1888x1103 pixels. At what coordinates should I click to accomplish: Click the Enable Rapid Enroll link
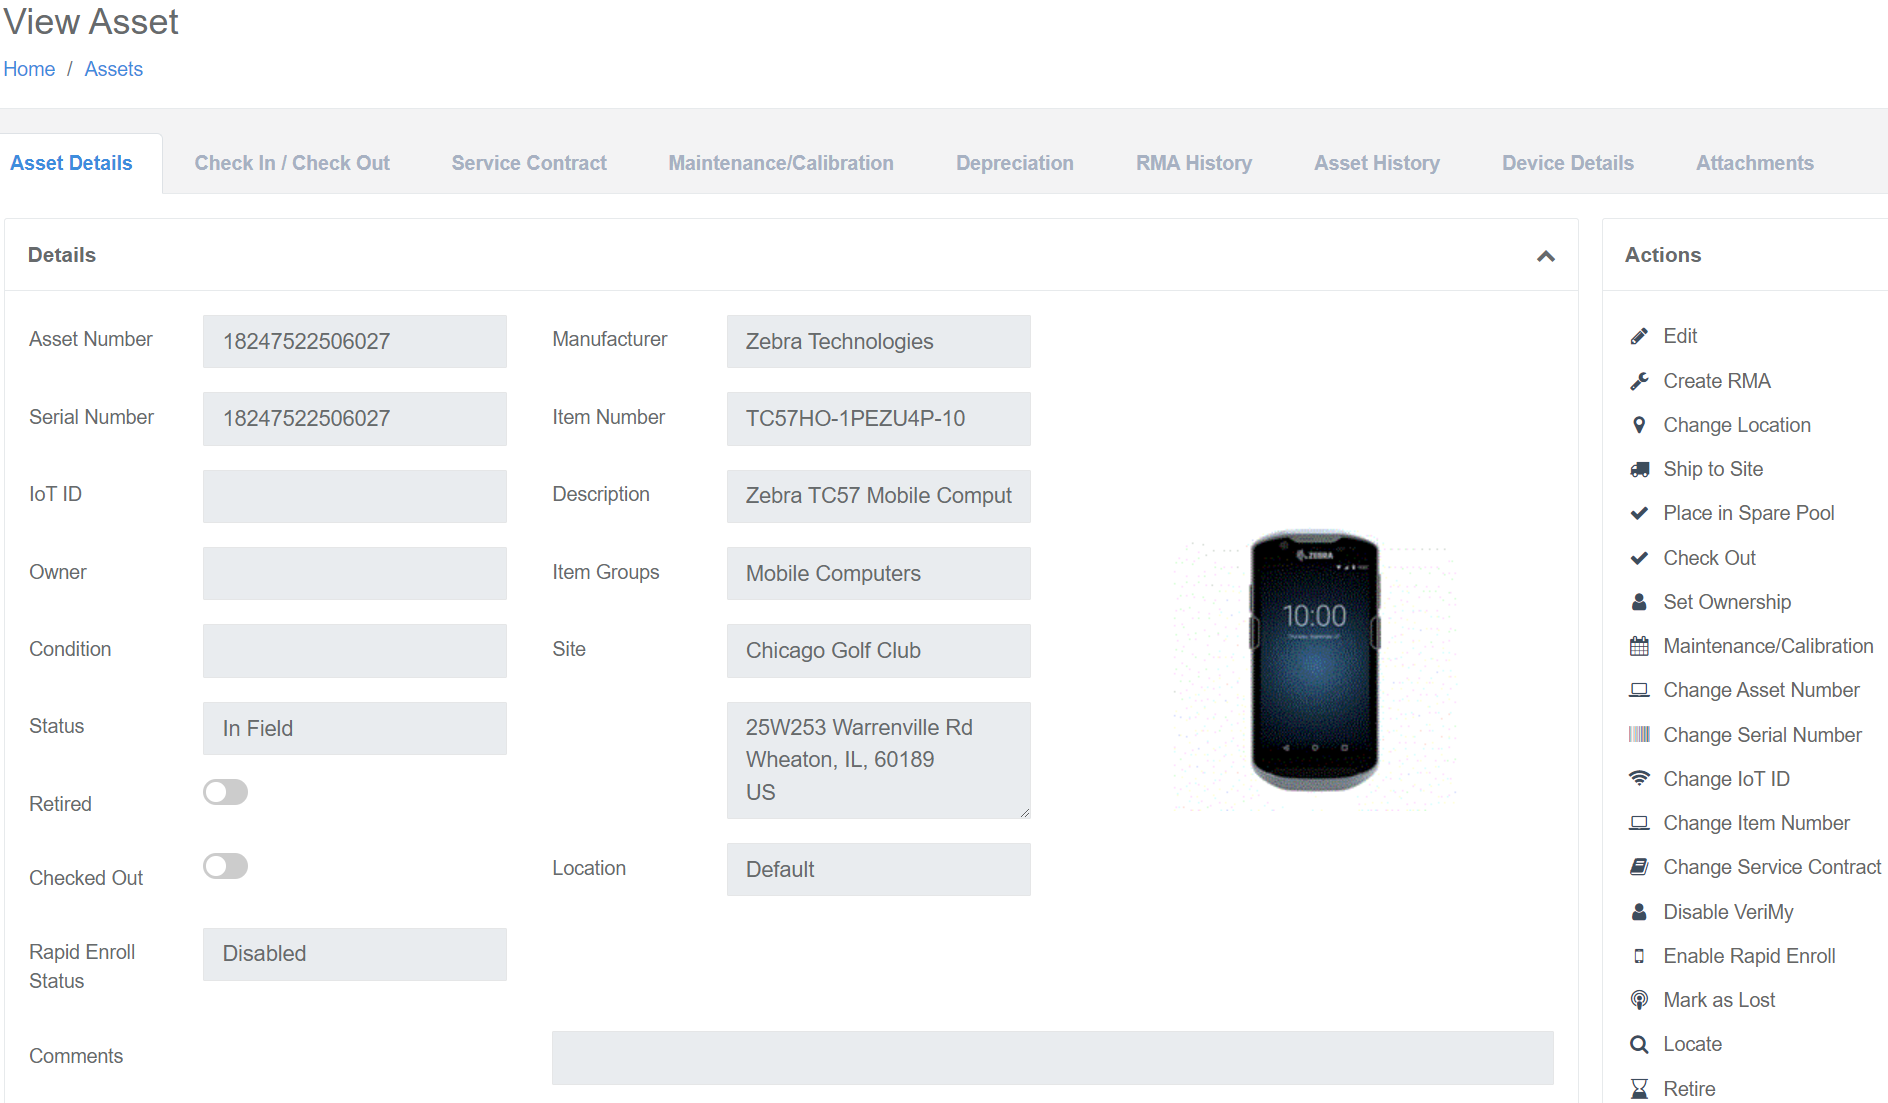point(1749,956)
